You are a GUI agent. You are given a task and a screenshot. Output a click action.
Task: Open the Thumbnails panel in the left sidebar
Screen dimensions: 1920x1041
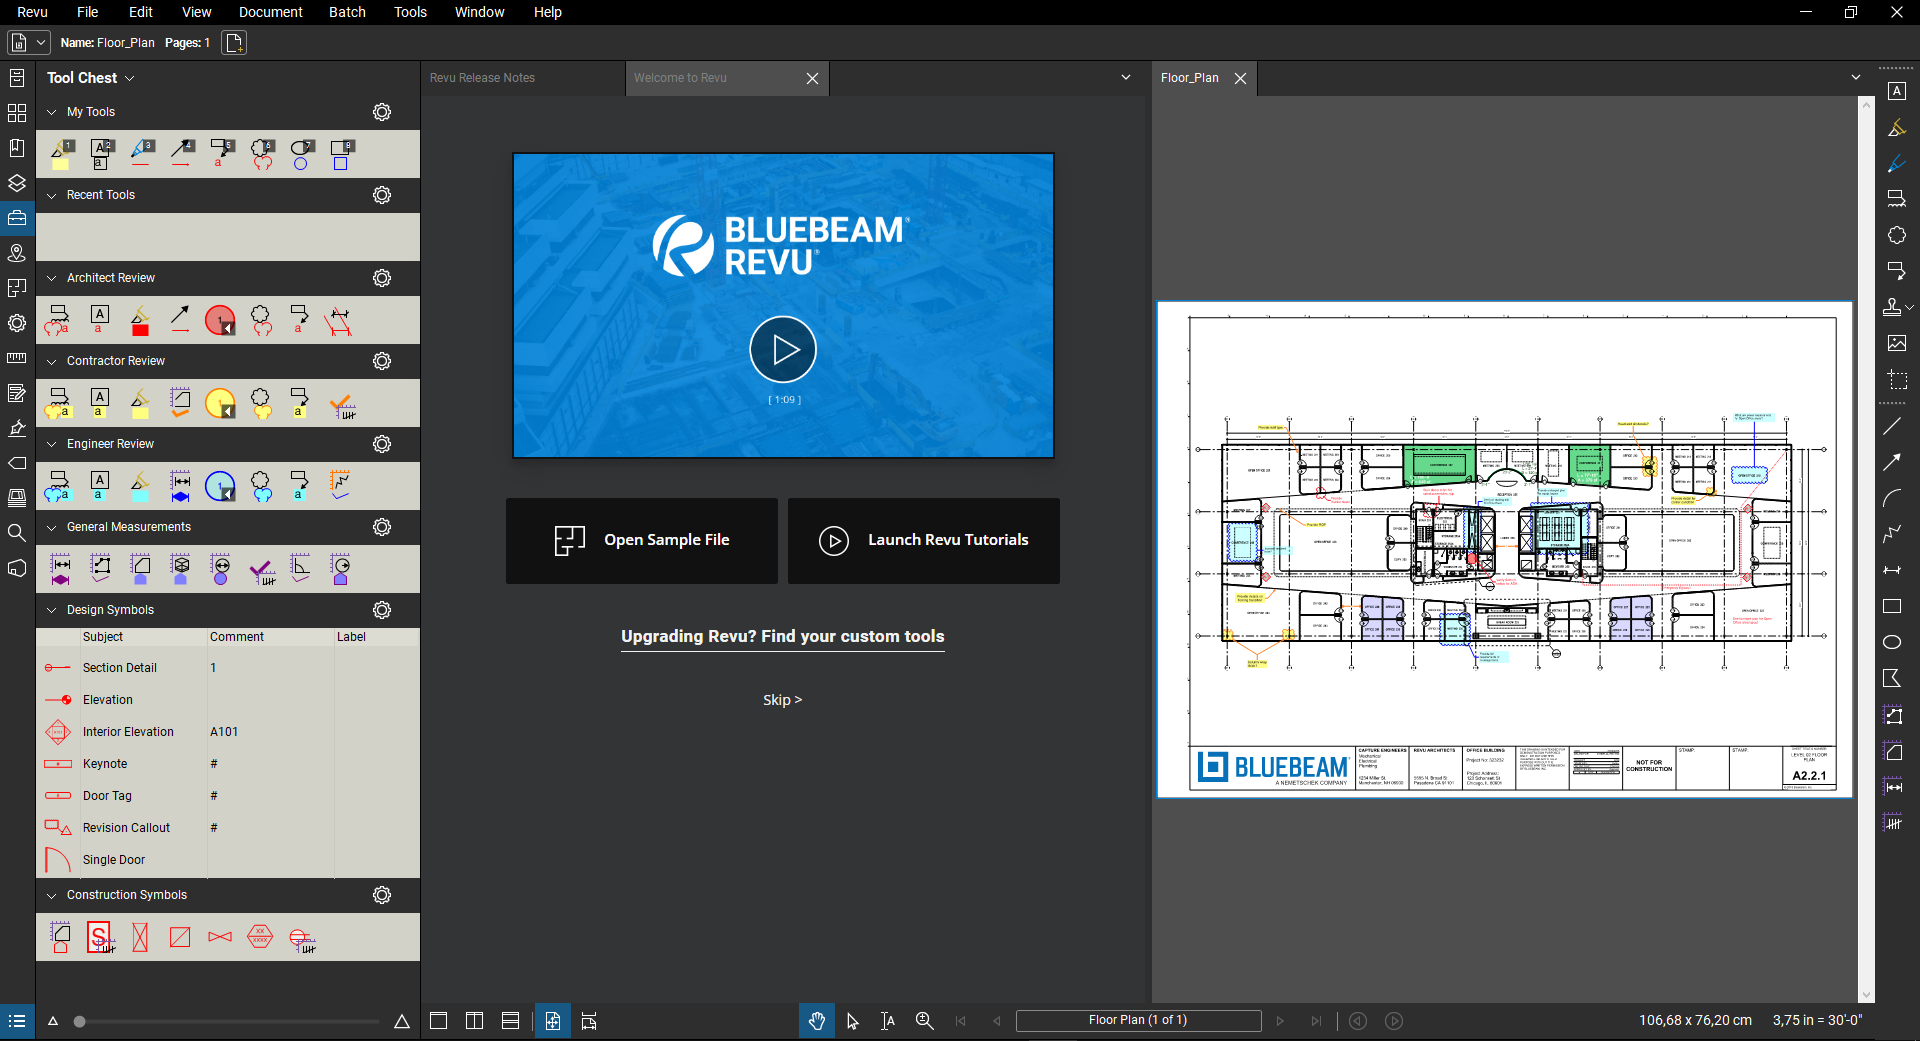[x=17, y=113]
